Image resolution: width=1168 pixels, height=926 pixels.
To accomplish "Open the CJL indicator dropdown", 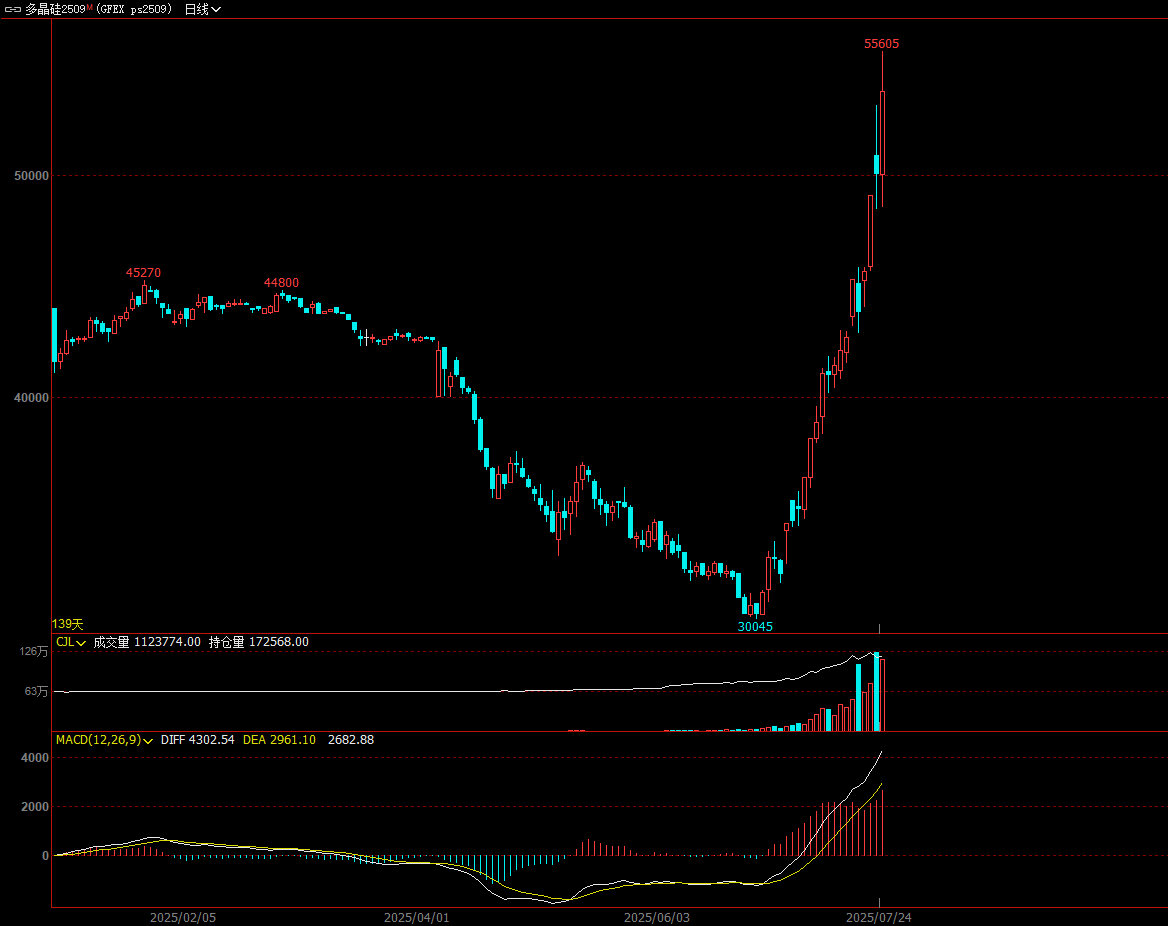I will 71,642.
